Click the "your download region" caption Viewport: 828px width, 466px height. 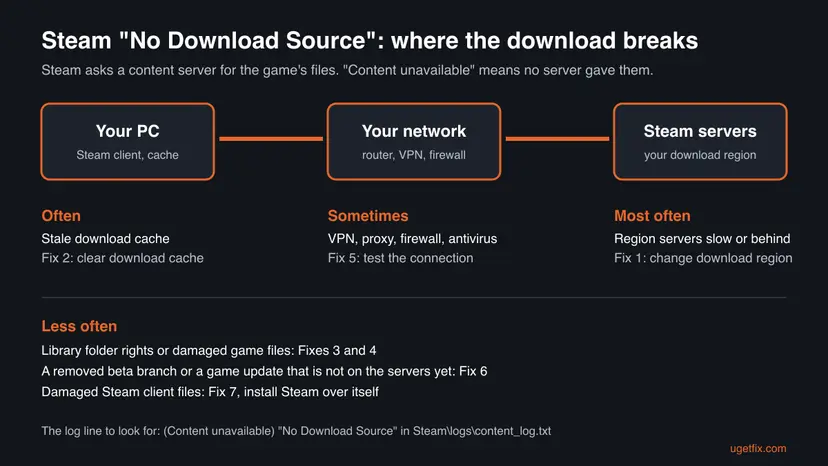coord(700,155)
